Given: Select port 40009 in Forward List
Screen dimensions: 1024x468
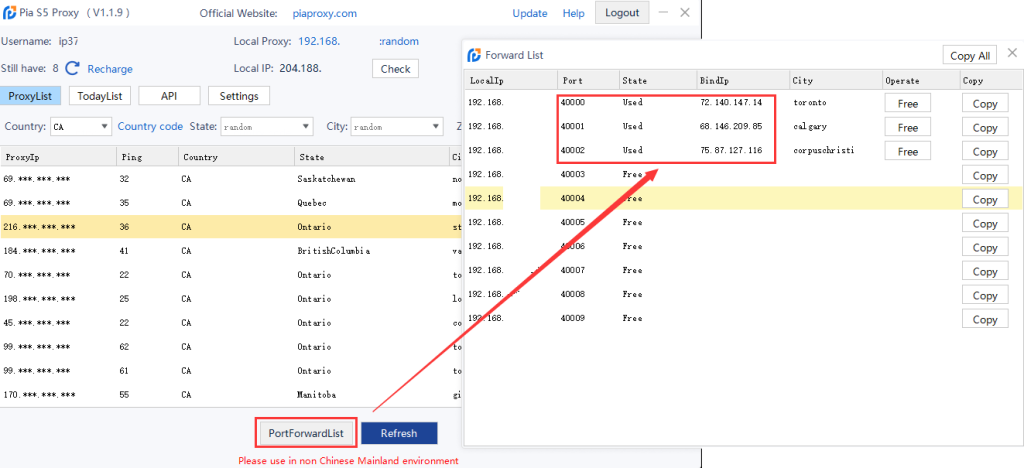Looking at the screenshot, I should (573, 319).
